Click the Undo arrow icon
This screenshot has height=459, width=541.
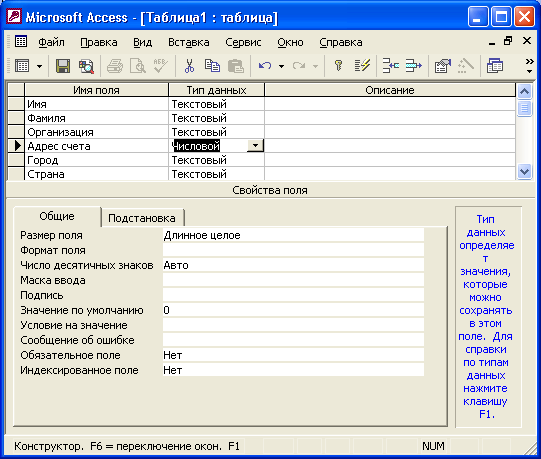coord(265,66)
